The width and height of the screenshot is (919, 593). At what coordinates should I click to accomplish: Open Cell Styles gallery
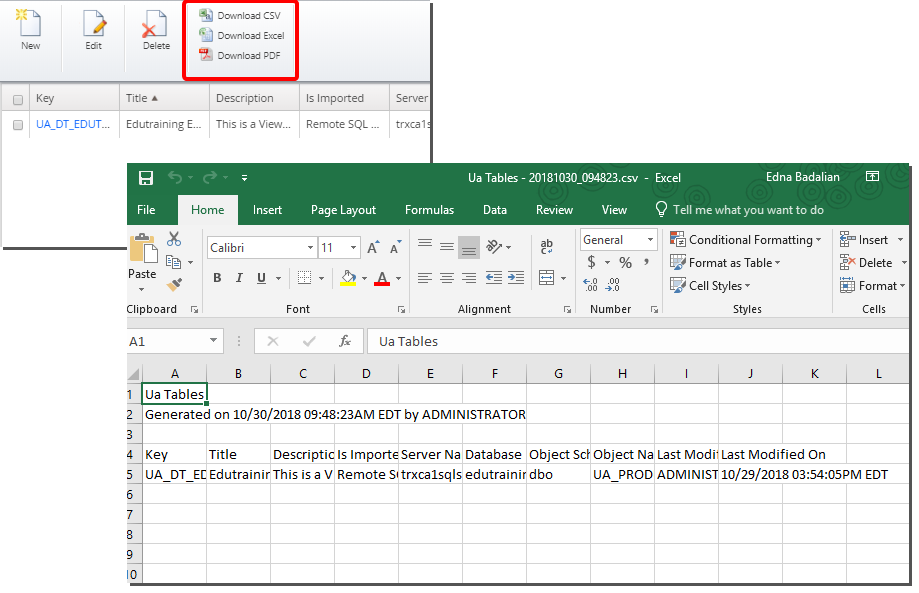710,285
